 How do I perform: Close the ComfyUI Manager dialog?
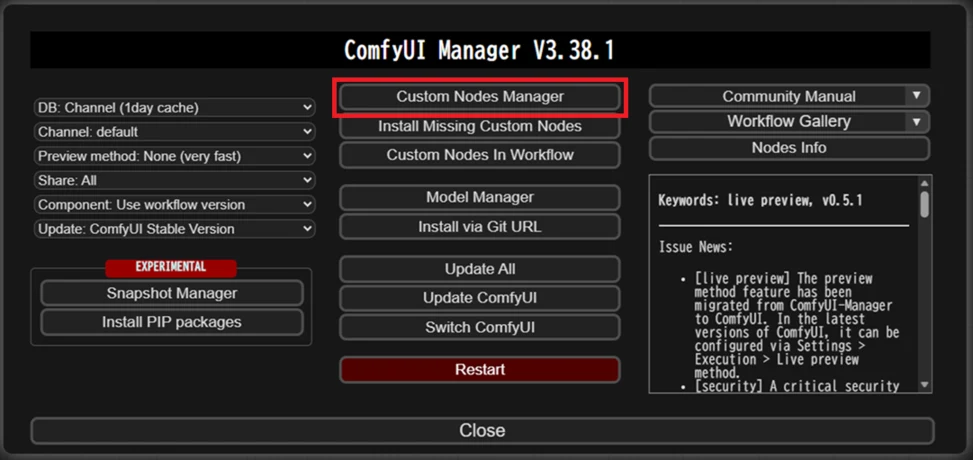(482, 431)
